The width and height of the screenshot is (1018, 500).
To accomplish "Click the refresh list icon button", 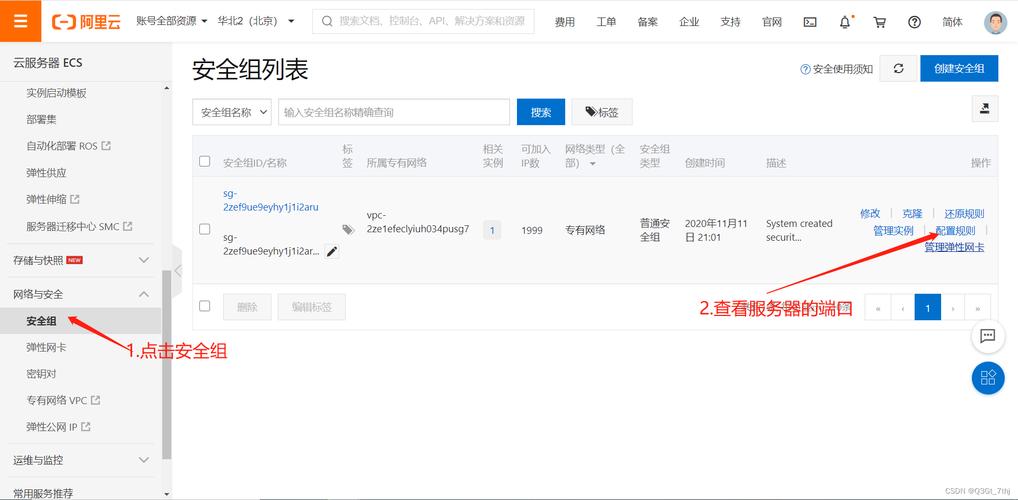I will (x=899, y=69).
